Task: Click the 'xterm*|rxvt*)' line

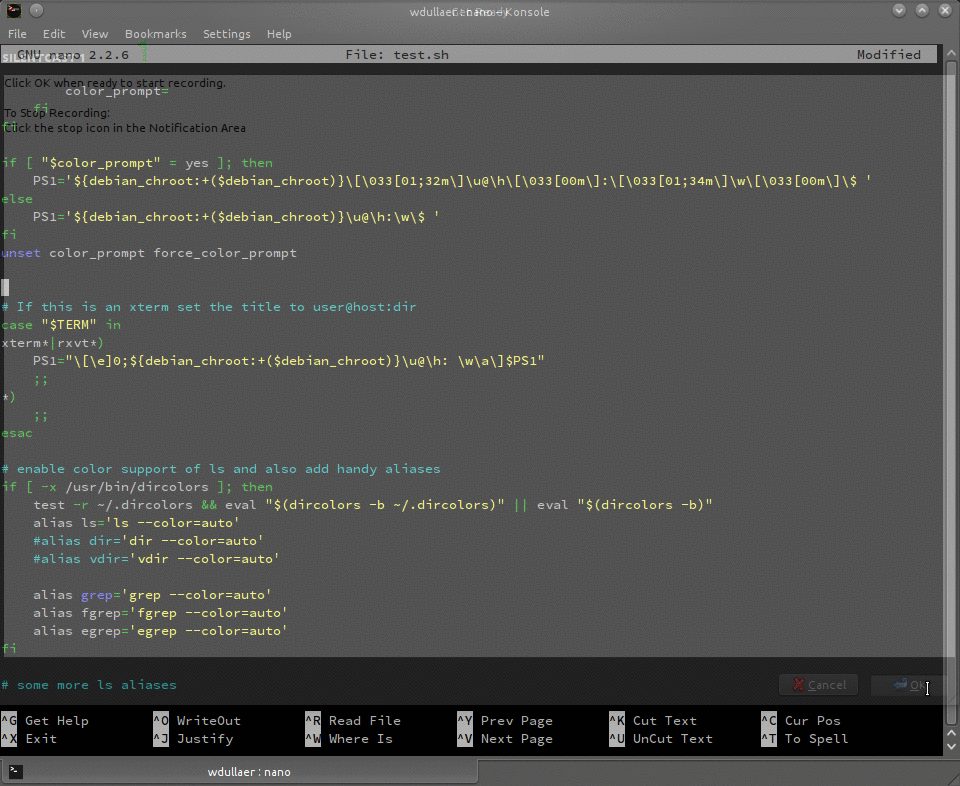Action: pyautogui.click(x=53, y=343)
